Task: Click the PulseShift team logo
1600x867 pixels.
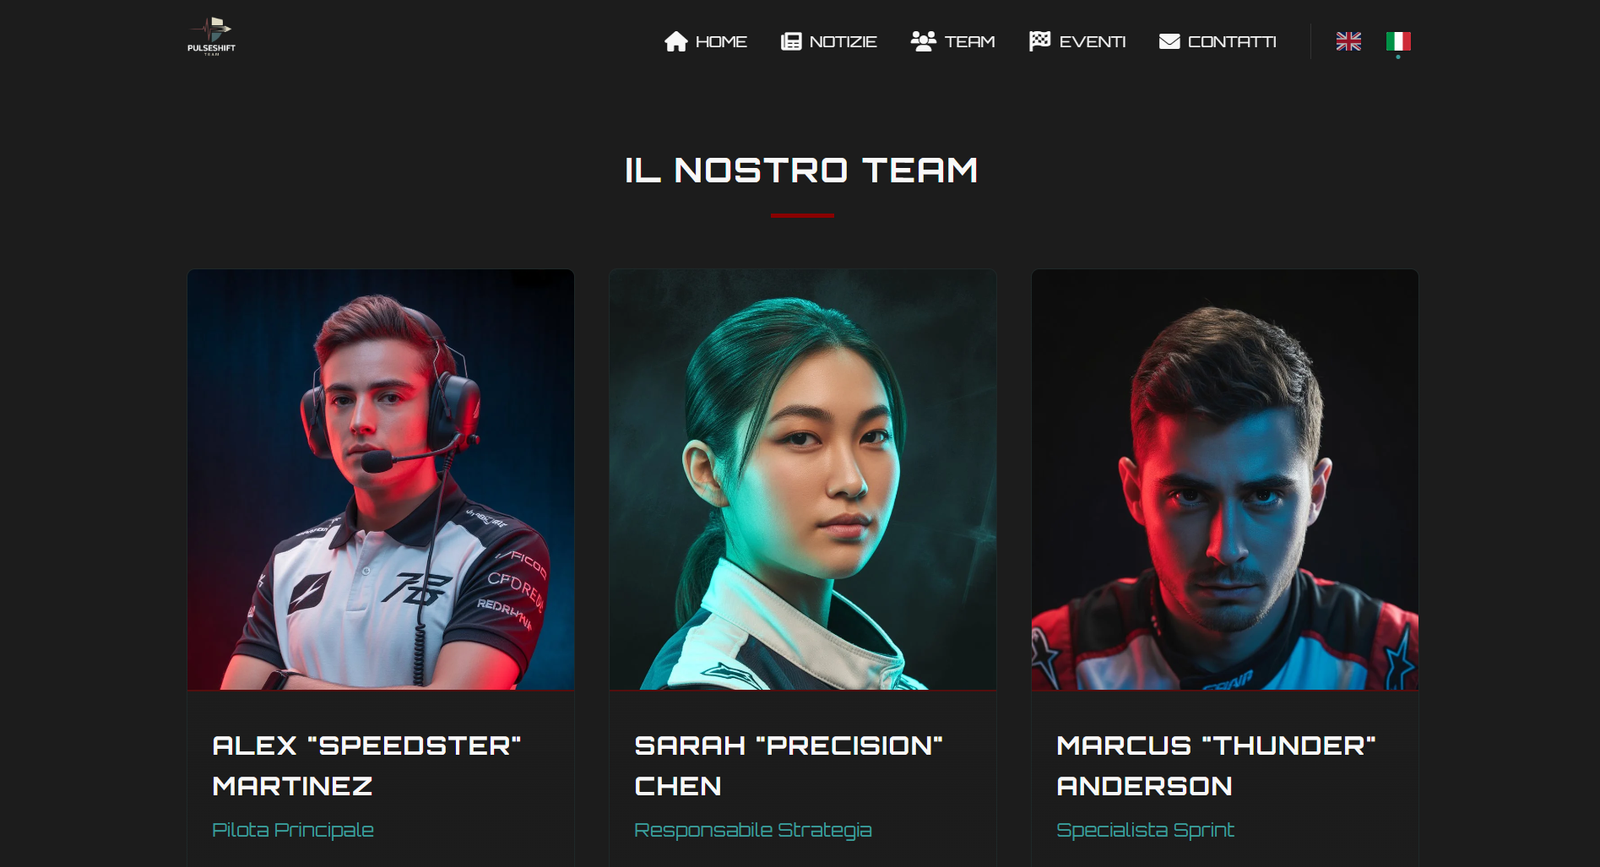Action: 211,36
